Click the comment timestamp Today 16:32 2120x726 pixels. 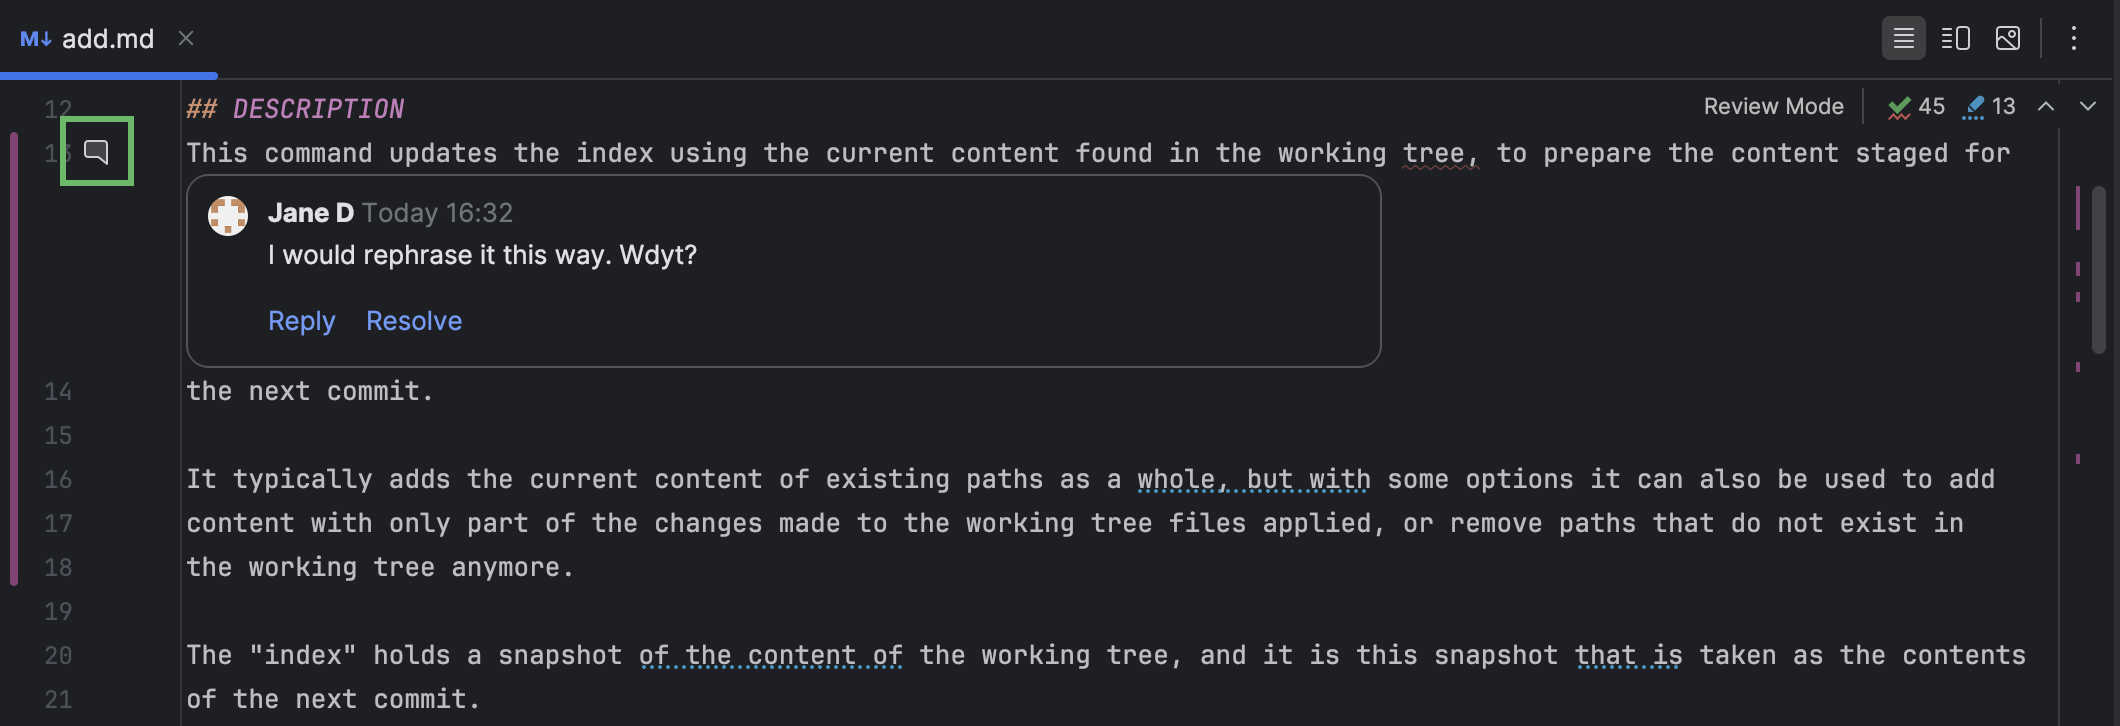pyautogui.click(x=437, y=212)
